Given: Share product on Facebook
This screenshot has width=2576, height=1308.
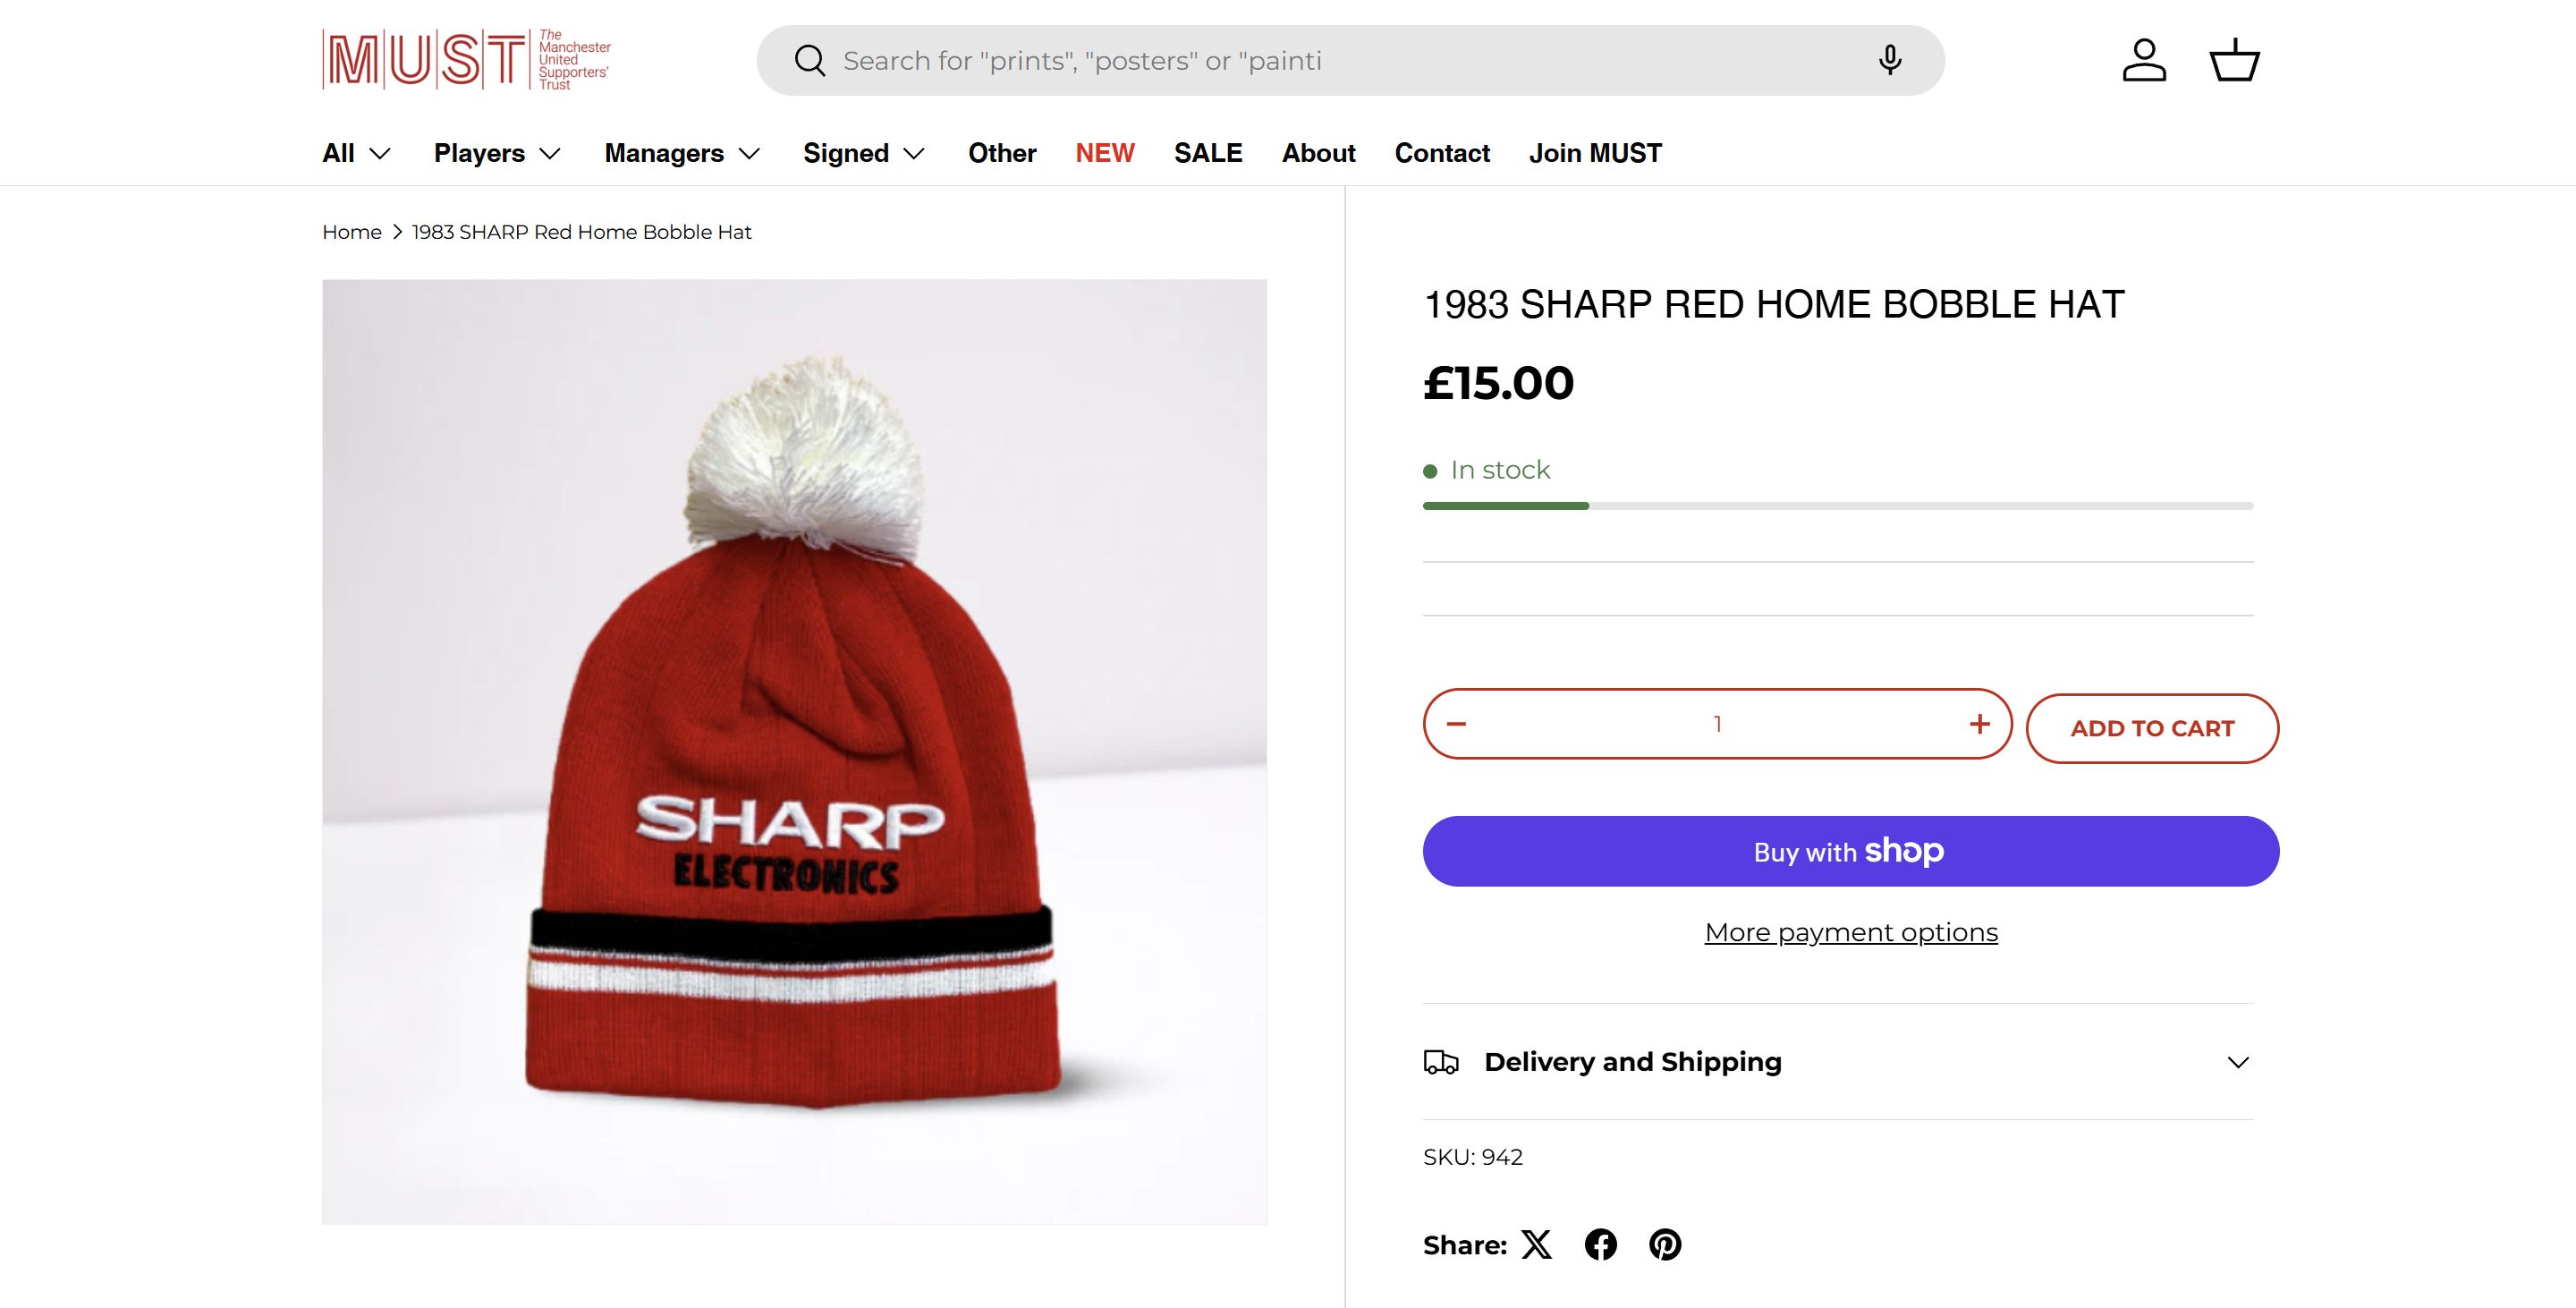Looking at the screenshot, I should click(x=1601, y=1245).
